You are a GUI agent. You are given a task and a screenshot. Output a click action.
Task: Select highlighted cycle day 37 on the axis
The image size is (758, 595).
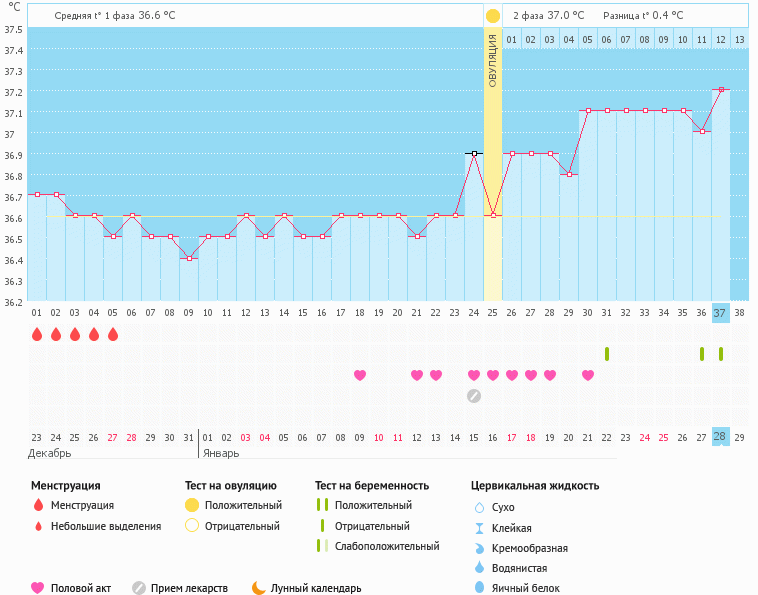tap(720, 312)
